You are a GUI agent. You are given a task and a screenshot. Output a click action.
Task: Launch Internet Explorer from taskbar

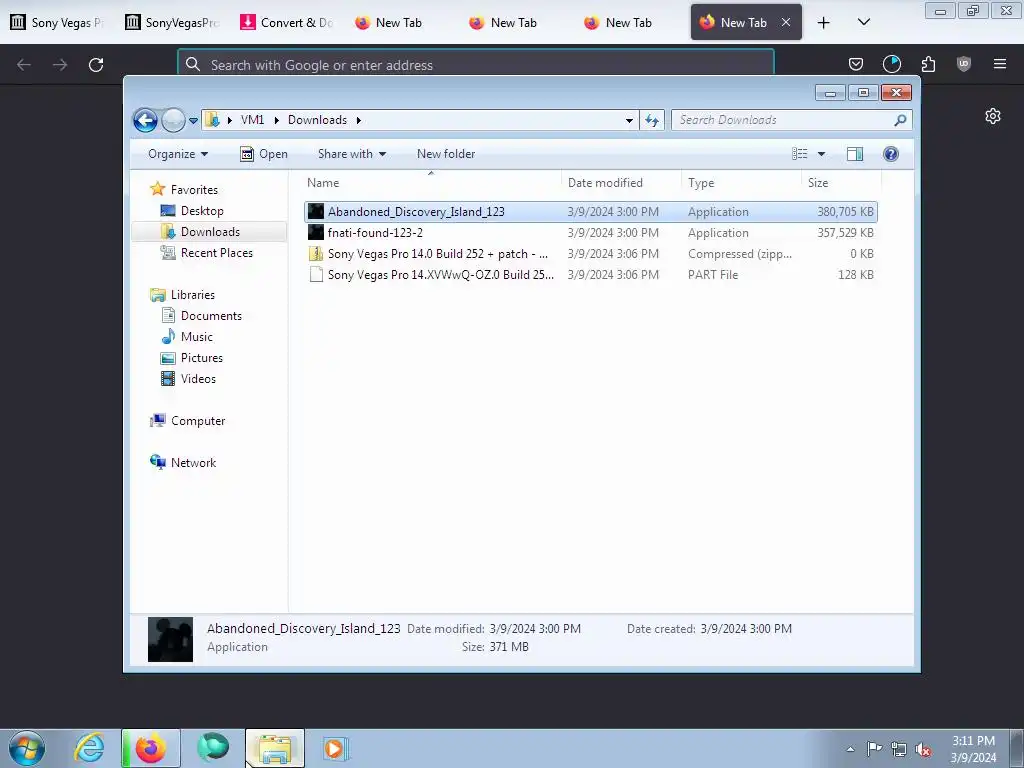pos(89,748)
